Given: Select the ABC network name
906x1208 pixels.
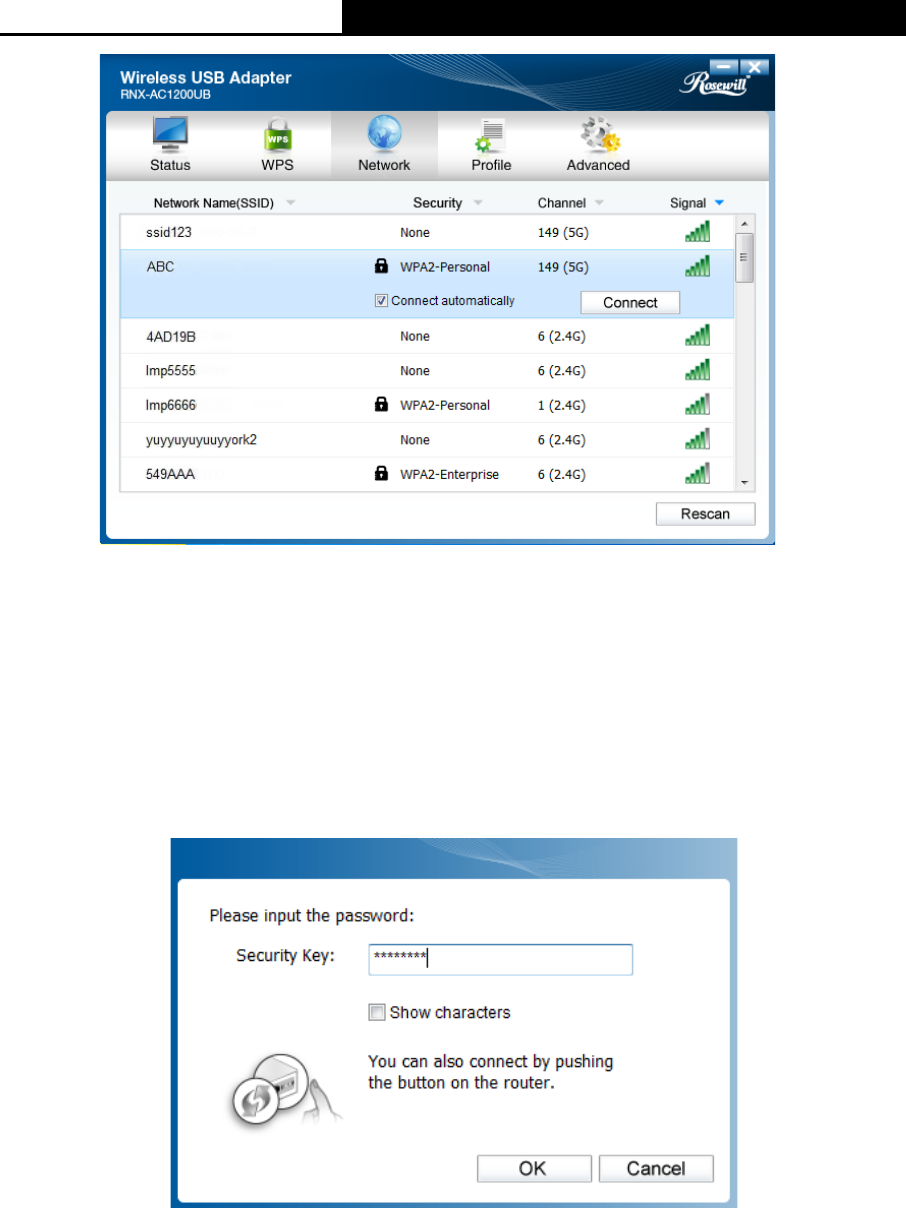Looking at the screenshot, I should (x=160, y=267).
